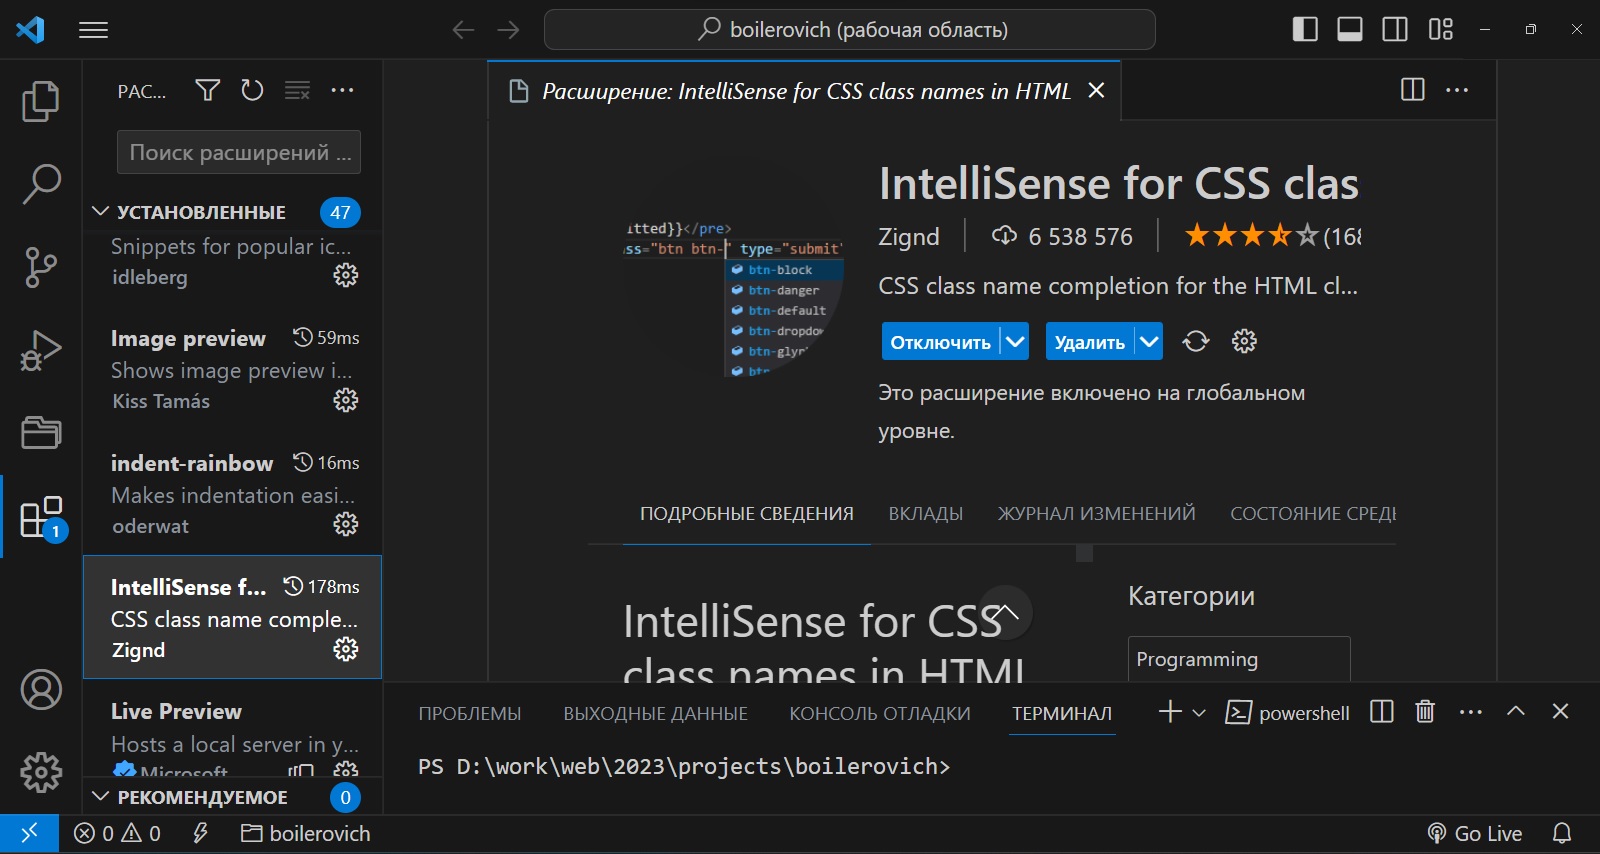The height and width of the screenshot is (854, 1600).
Task: Open the Search view in activity bar
Action: pyautogui.click(x=41, y=184)
